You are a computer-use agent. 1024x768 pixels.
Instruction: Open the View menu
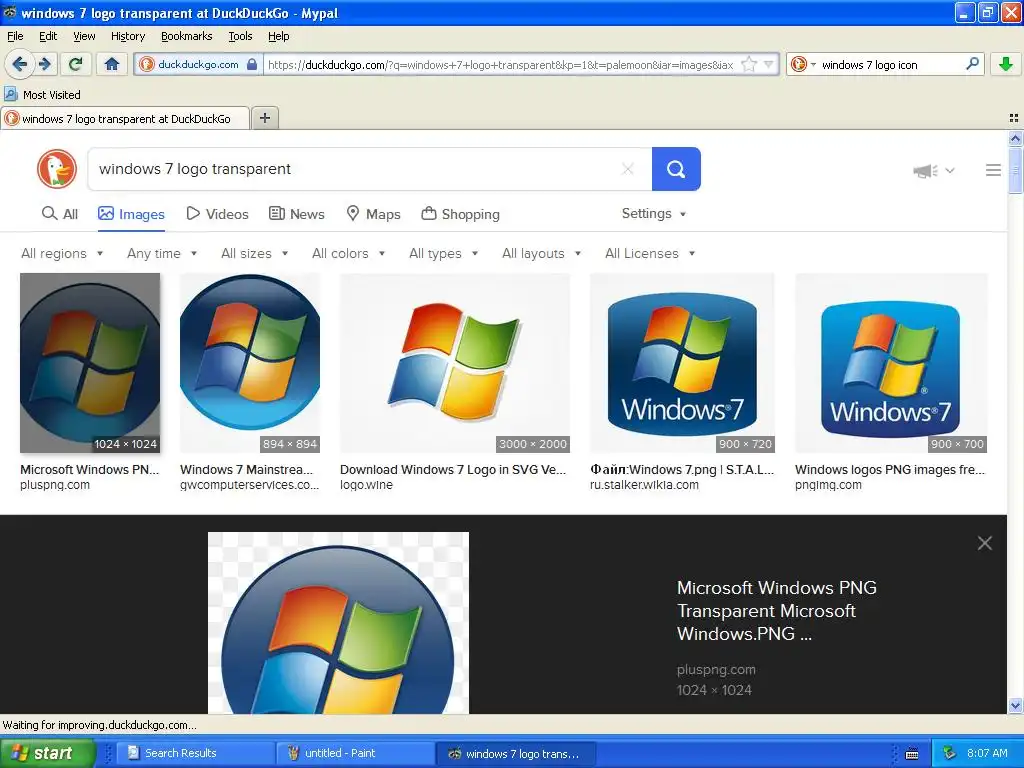tap(84, 36)
